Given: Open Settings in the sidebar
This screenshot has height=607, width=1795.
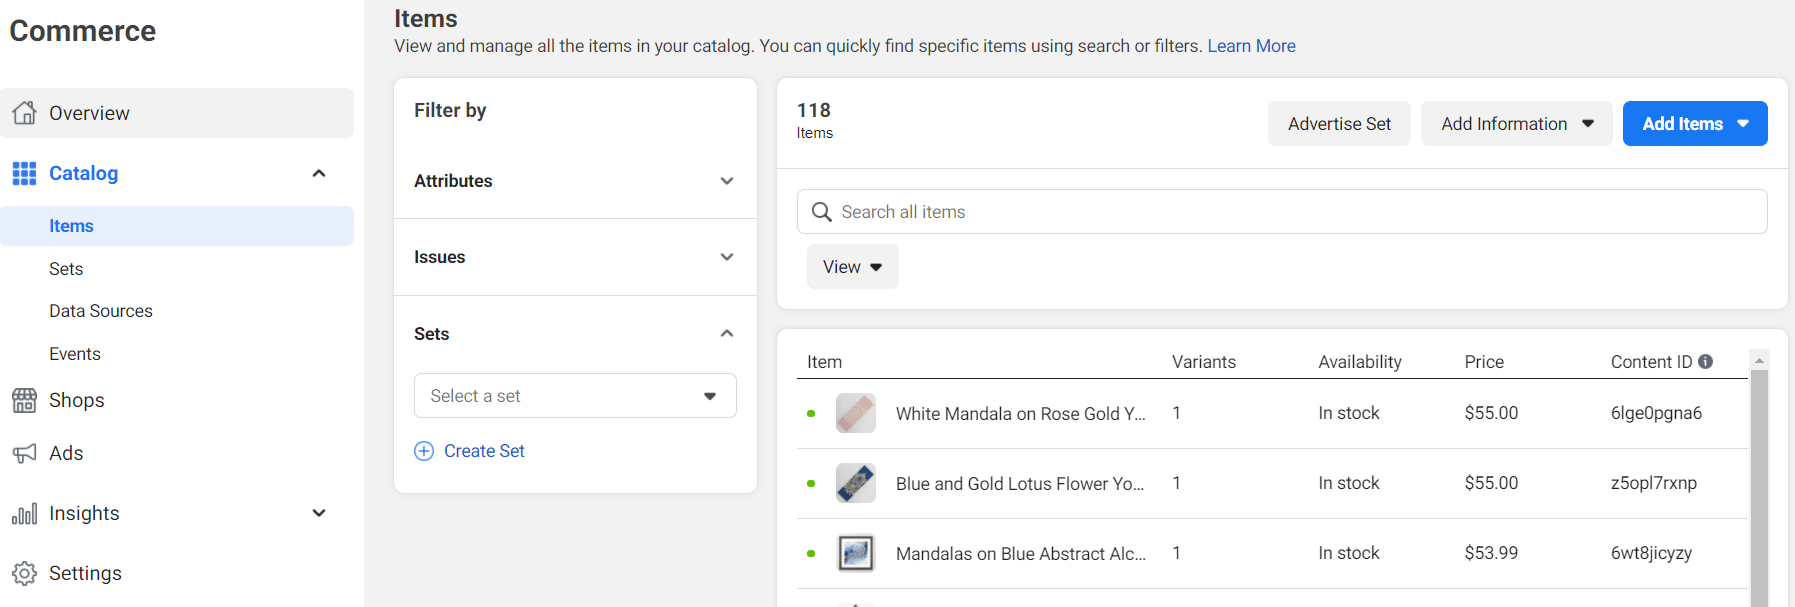Looking at the screenshot, I should pos(85,573).
